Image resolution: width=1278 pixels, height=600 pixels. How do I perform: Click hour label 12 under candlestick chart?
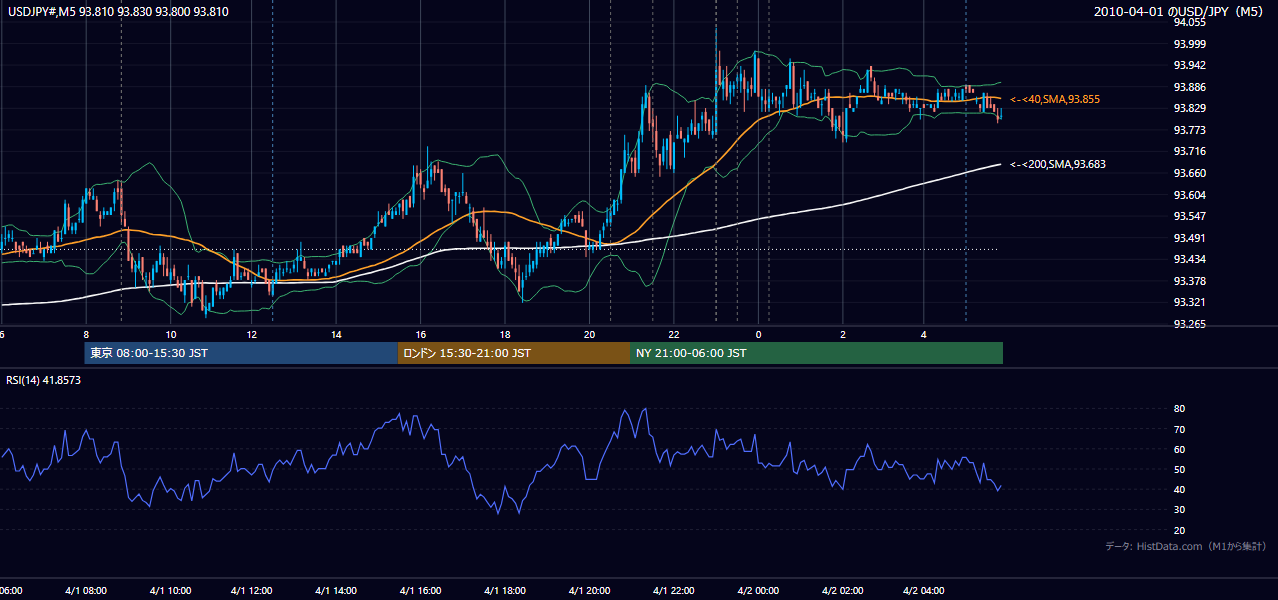[253, 334]
